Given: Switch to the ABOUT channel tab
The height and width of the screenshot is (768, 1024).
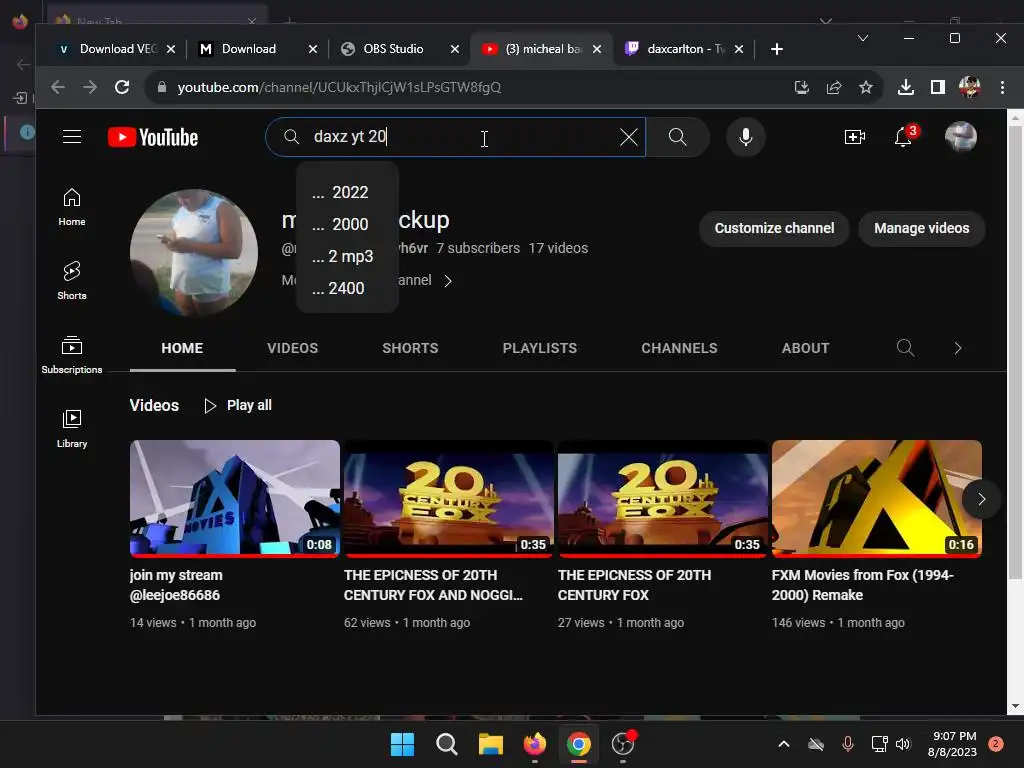Looking at the screenshot, I should click(805, 348).
